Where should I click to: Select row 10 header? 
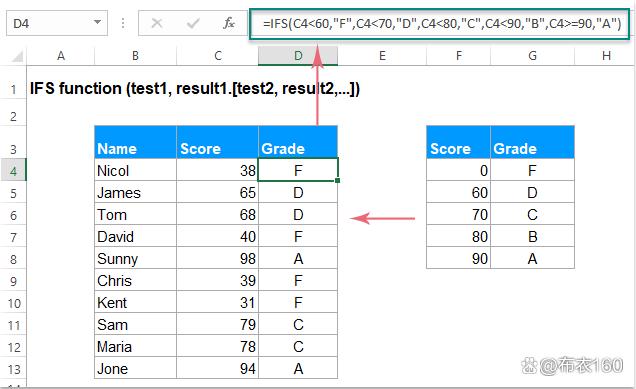(x=13, y=302)
